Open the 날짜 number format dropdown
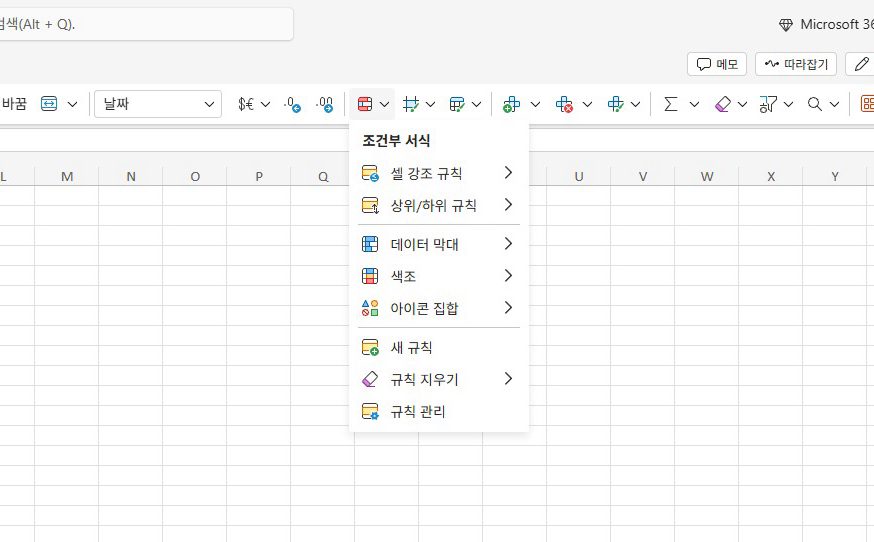This screenshot has height=542, width=874. tap(158, 104)
